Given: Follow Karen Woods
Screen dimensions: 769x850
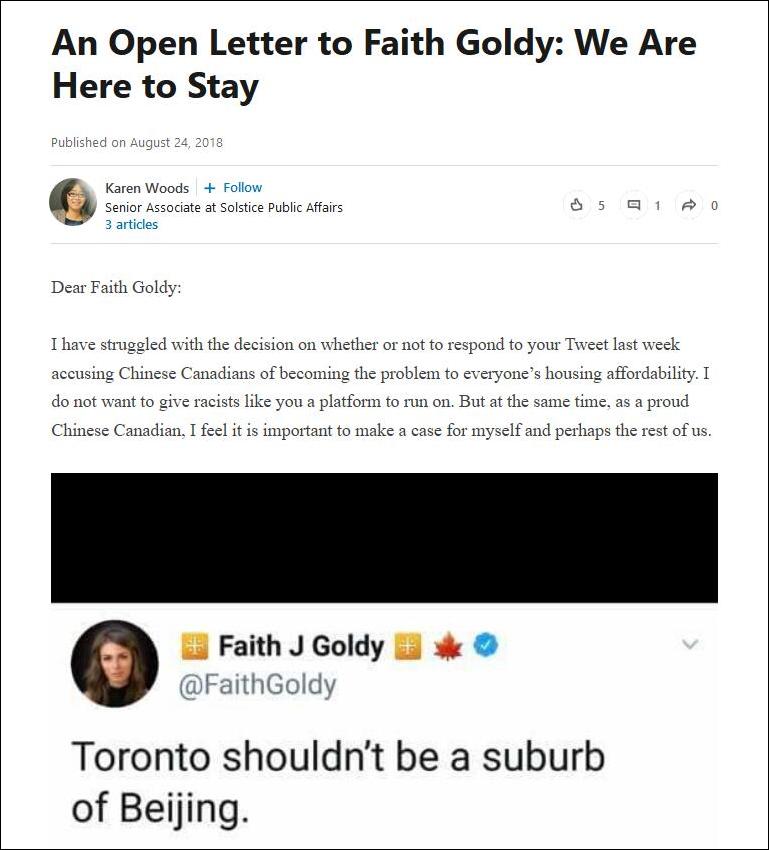Looking at the screenshot, I should [233, 188].
